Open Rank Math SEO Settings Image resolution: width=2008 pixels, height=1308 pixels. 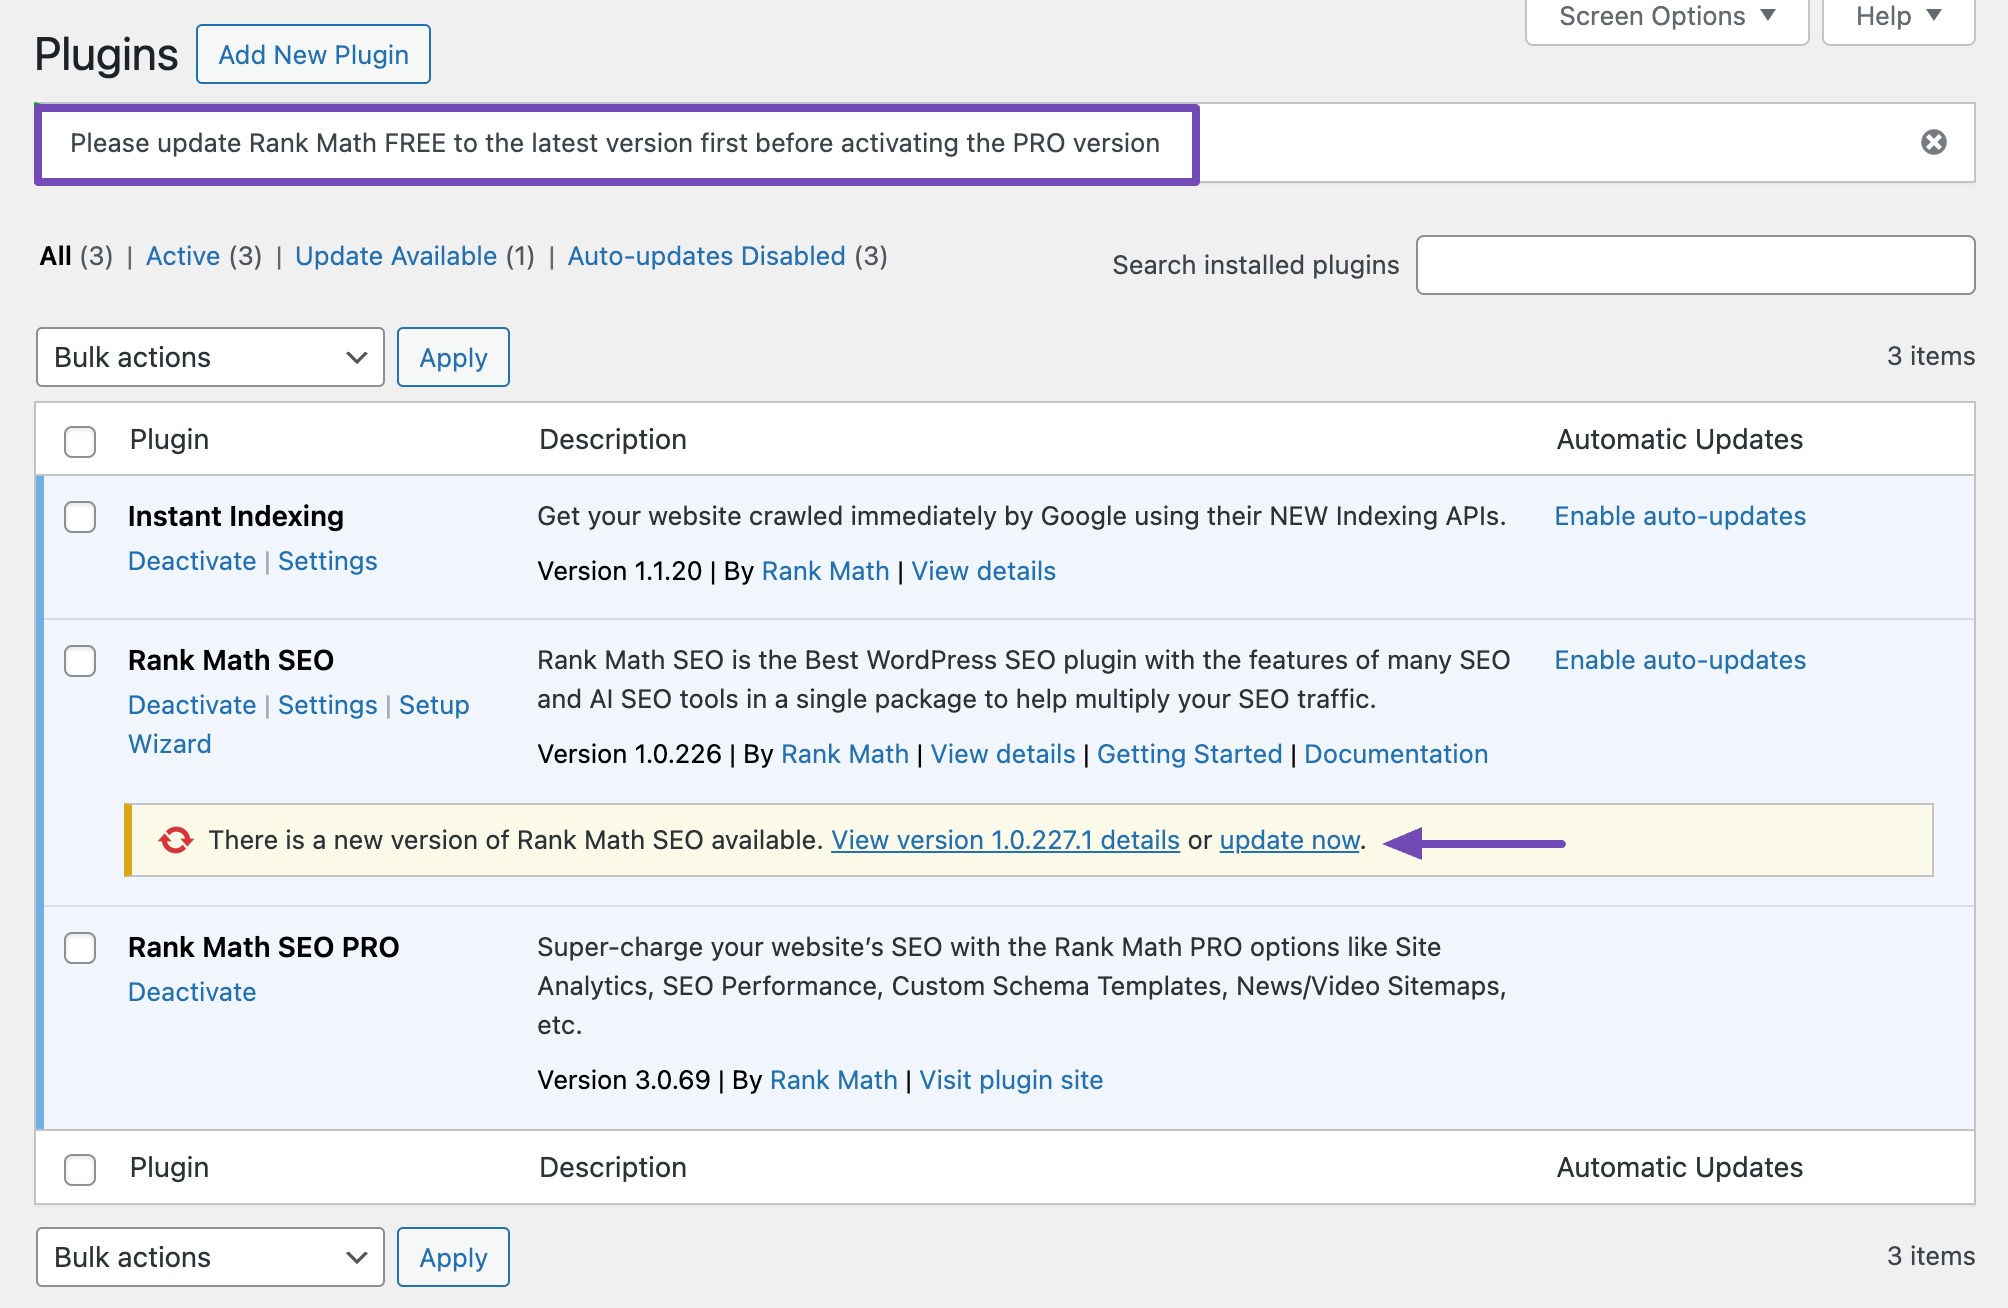pos(328,705)
